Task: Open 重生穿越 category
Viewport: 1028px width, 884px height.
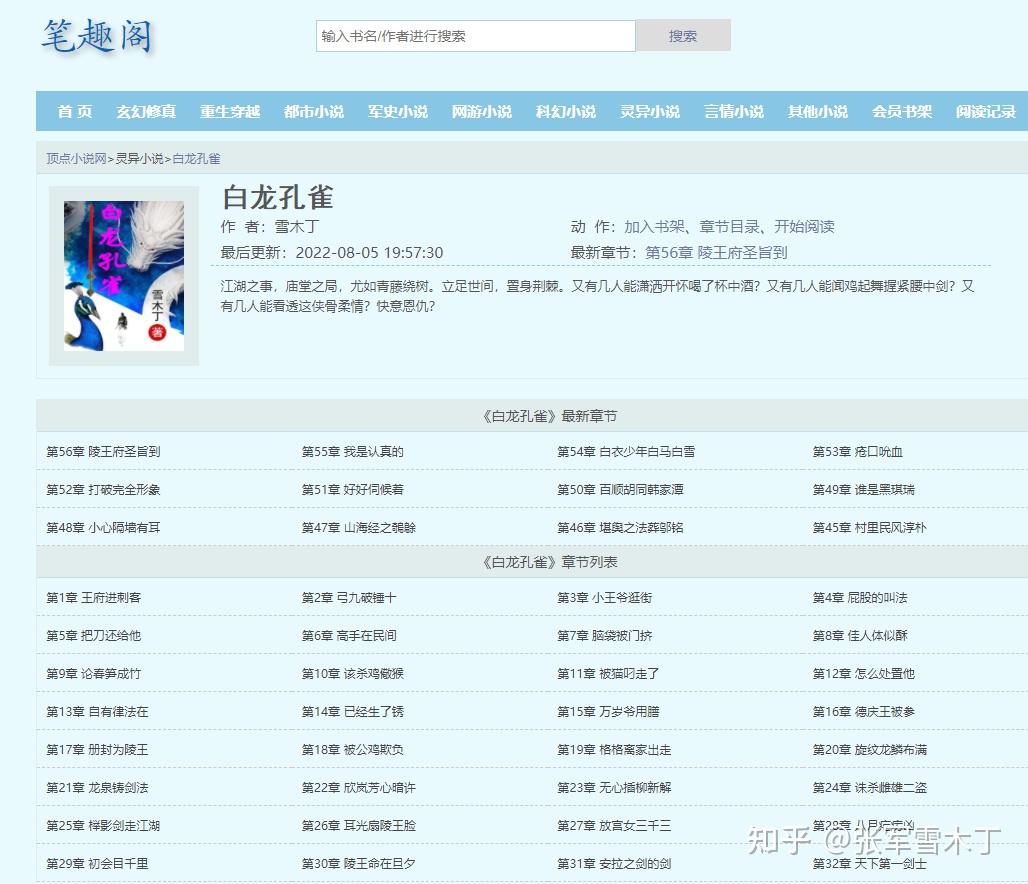Action: tap(230, 111)
